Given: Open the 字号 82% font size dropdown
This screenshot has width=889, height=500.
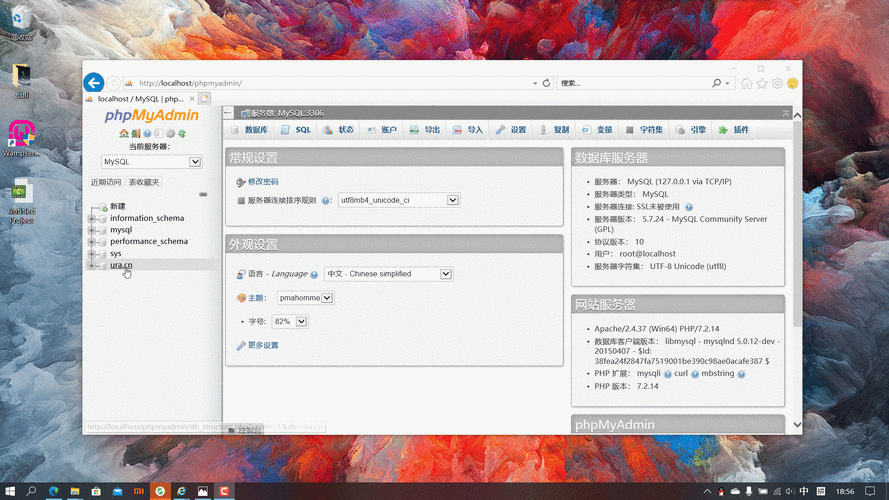Looking at the screenshot, I should tap(290, 321).
